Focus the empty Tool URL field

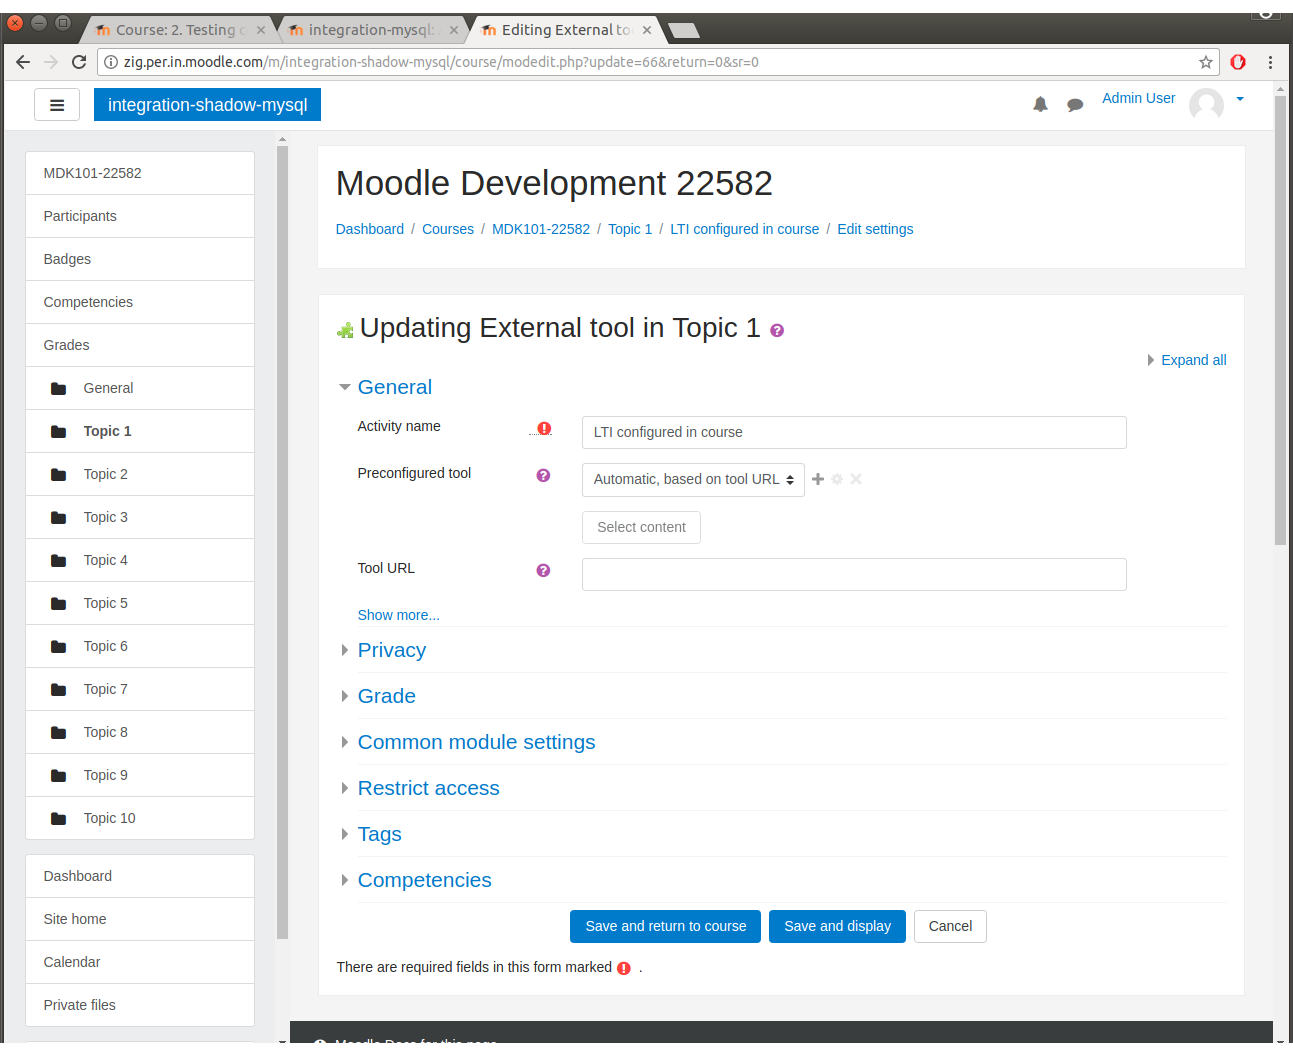click(x=854, y=574)
